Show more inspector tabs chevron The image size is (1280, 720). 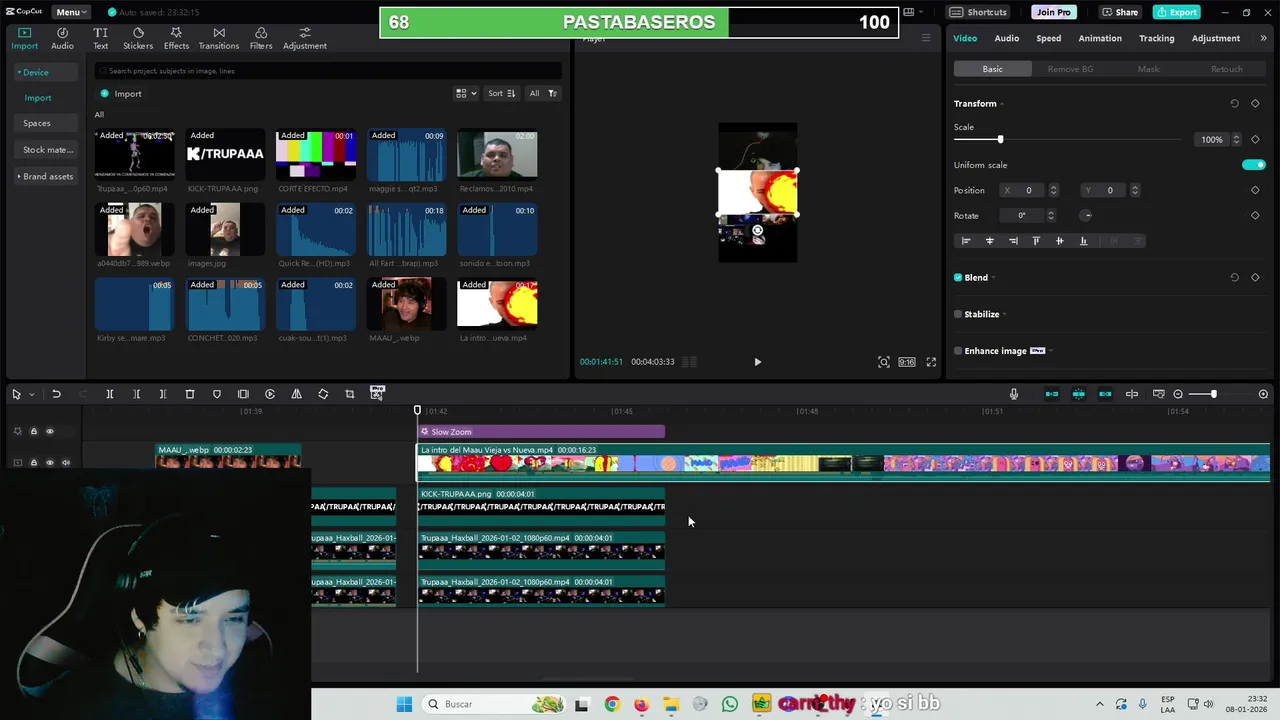pyautogui.click(x=1263, y=38)
